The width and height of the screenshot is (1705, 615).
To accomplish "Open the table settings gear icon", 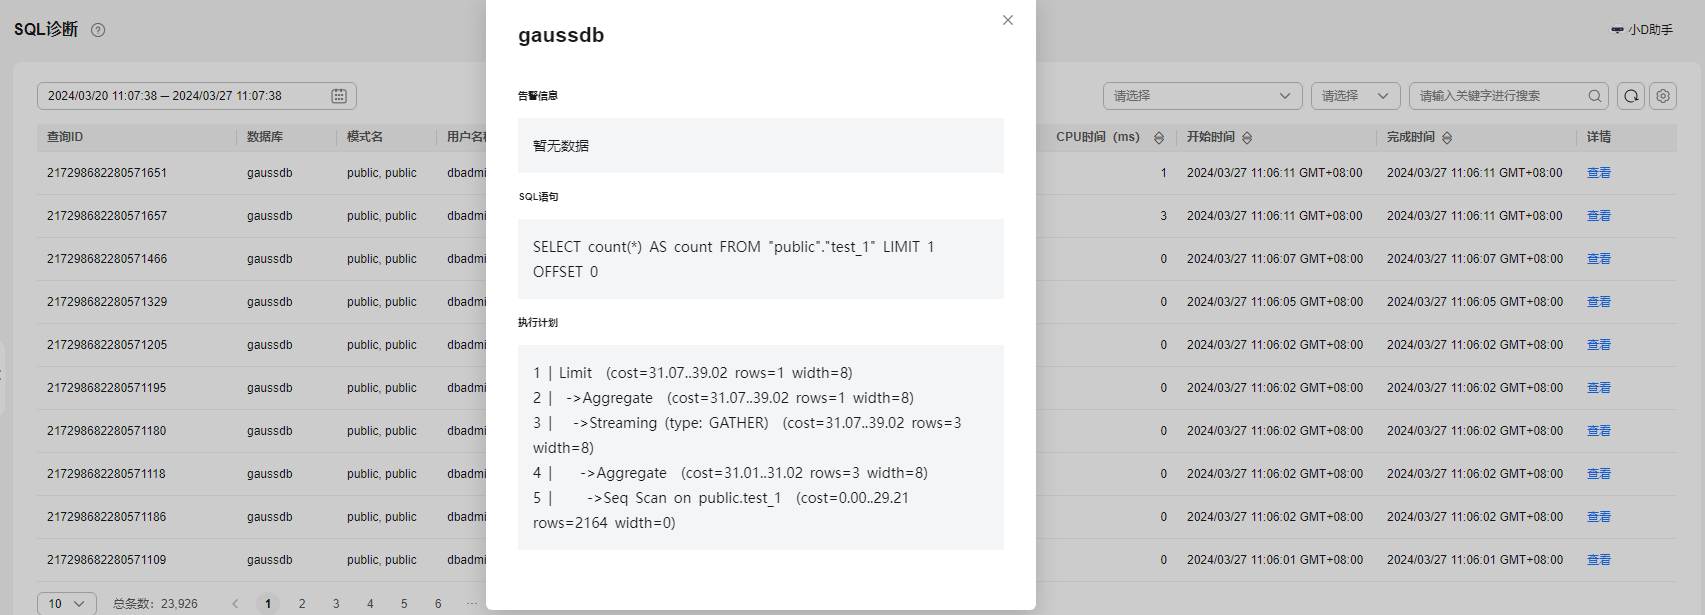I will 1663,96.
